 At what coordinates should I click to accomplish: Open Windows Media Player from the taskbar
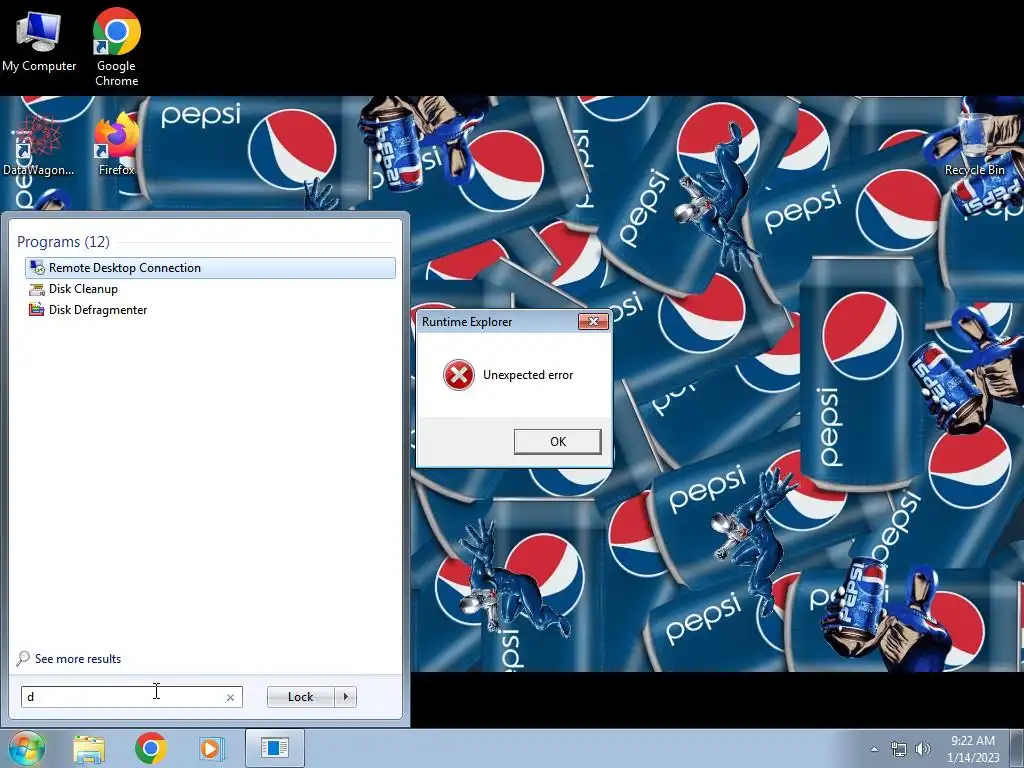click(212, 748)
